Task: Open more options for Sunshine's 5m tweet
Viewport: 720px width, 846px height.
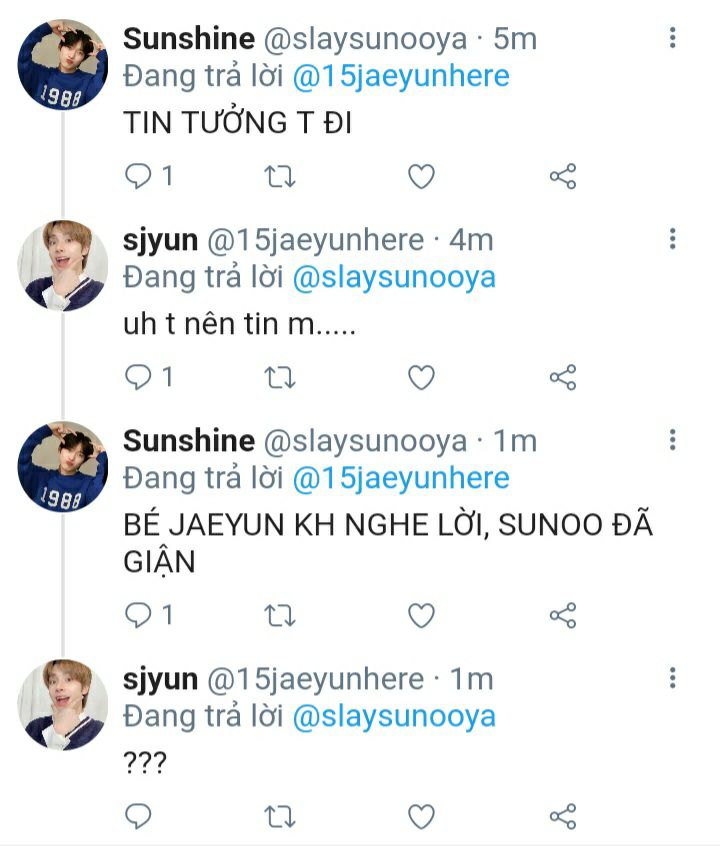Action: [673, 37]
